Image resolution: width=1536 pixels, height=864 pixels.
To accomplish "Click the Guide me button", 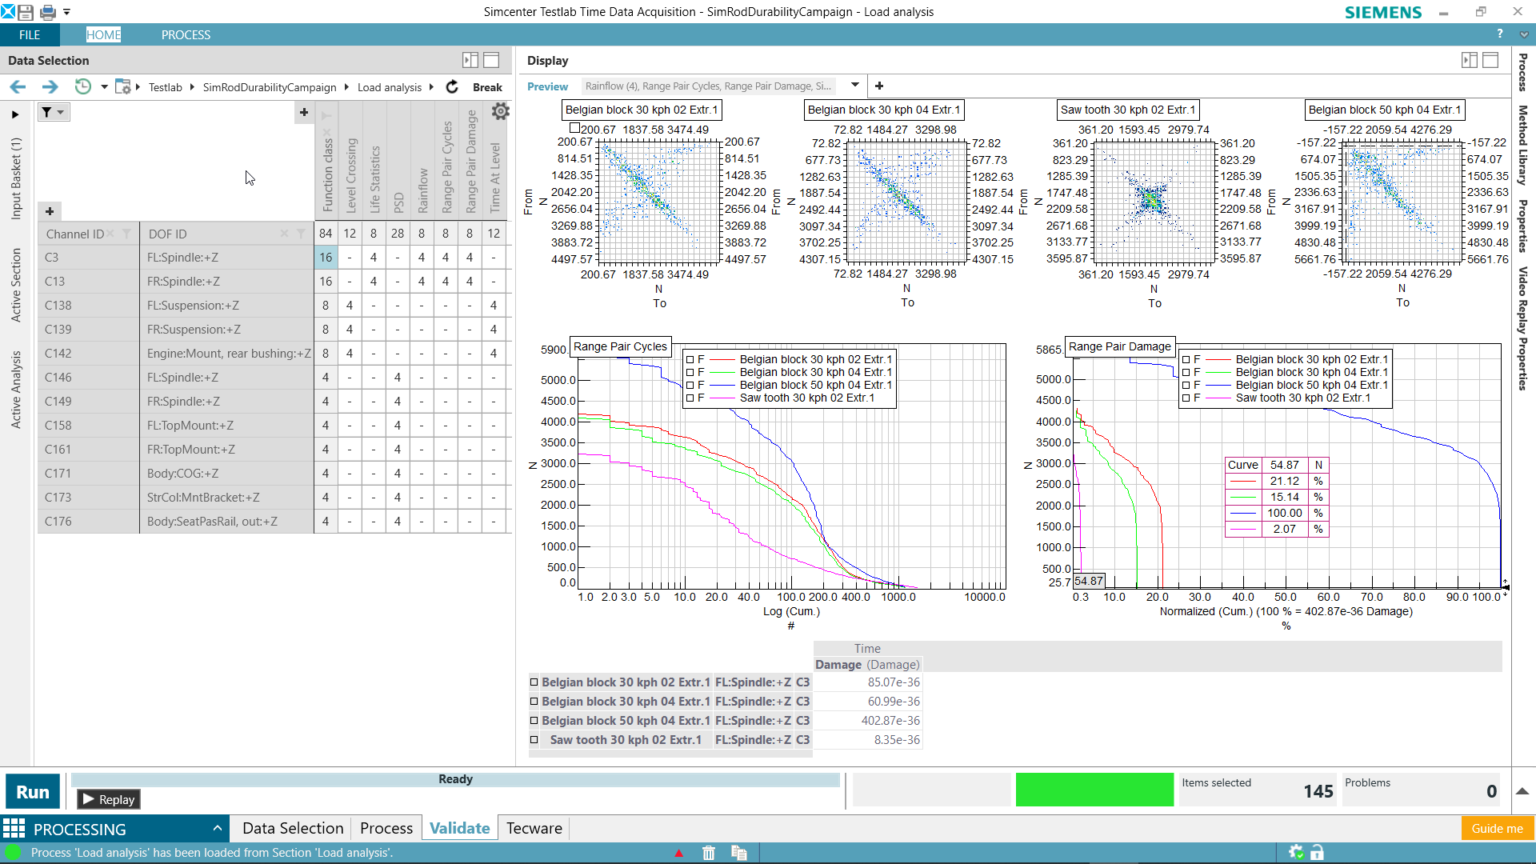I will click(x=1496, y=828).
